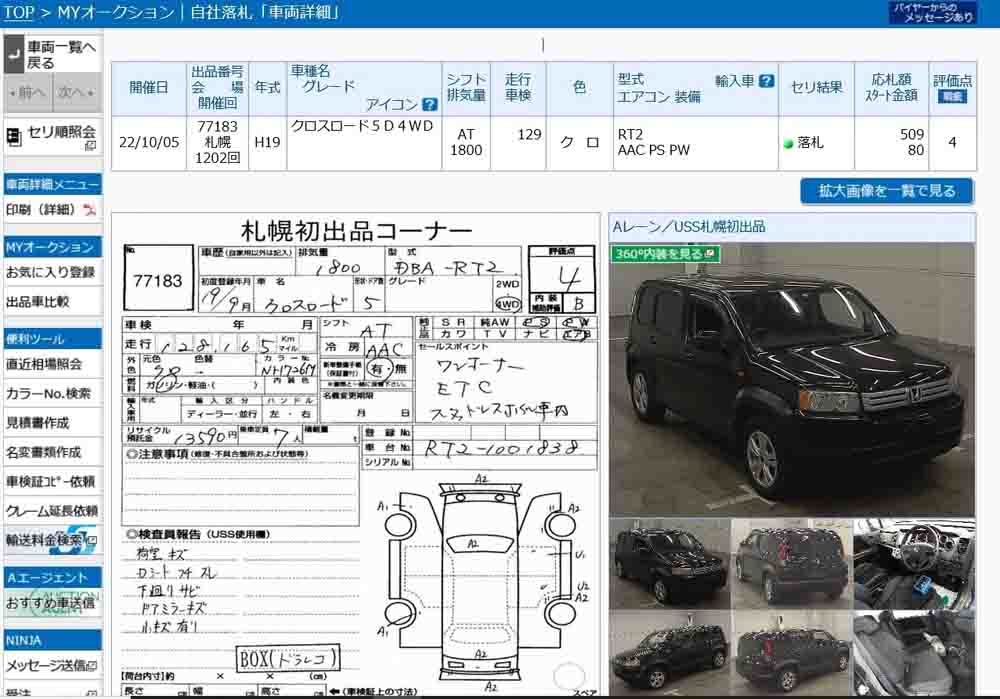Click the popup icon beside 輸送料金検索
The width and height of the screenshot is (1000, 699).
coord(91,541)
